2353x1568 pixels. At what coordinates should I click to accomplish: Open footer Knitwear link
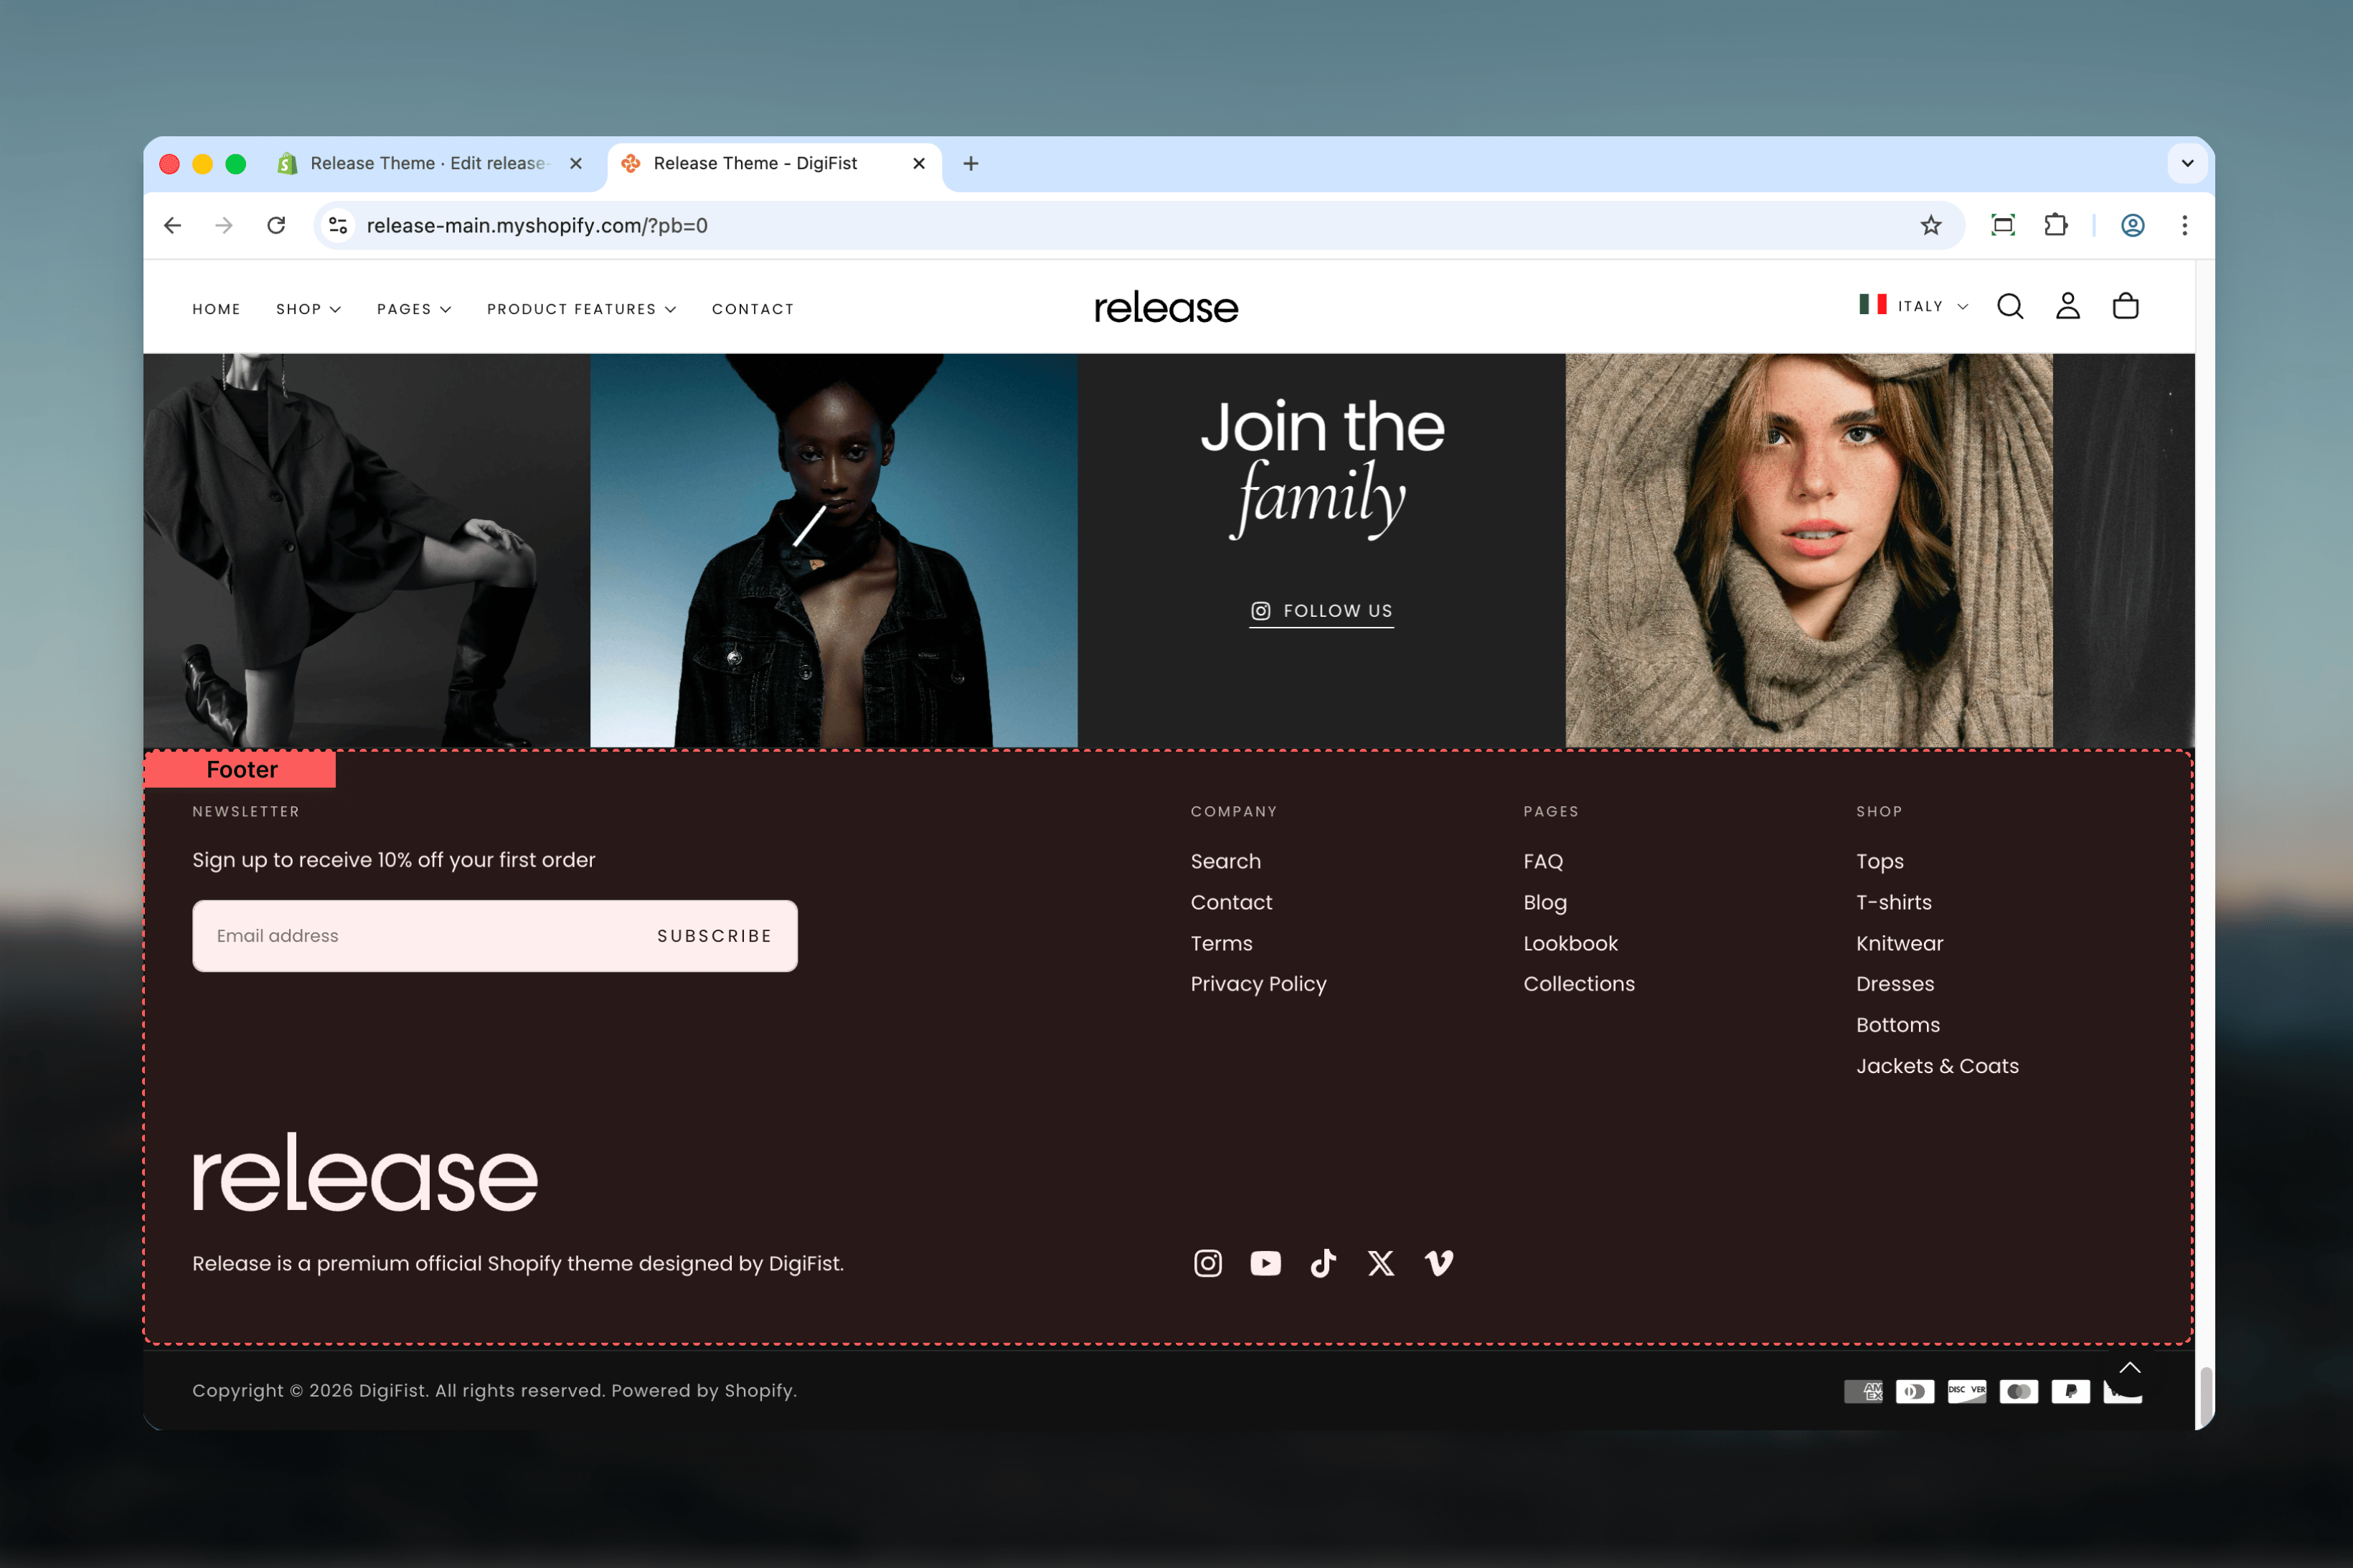1899,943
